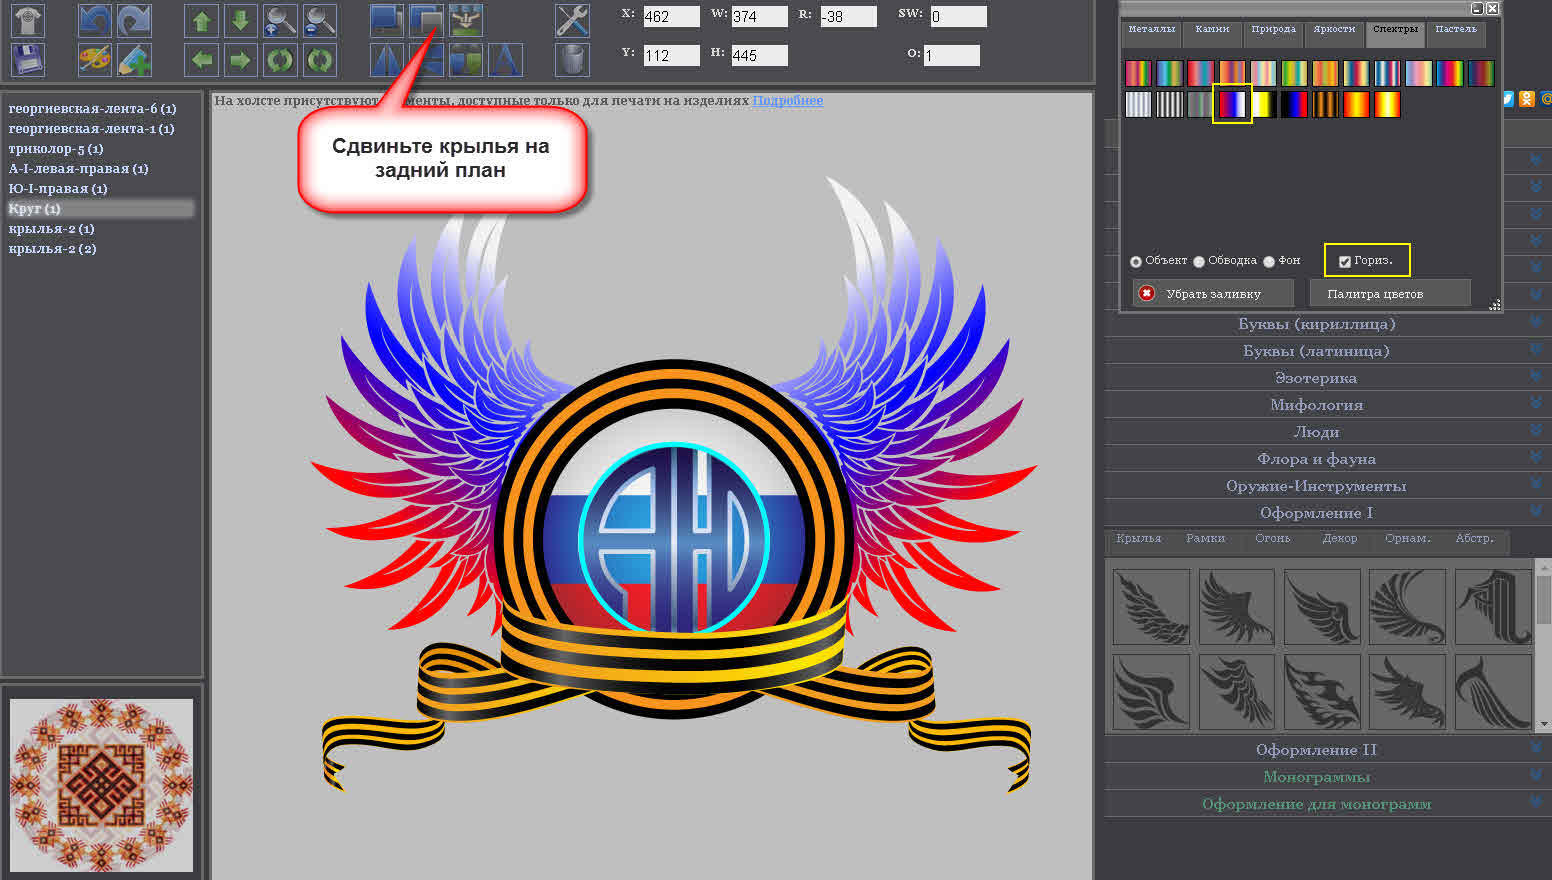
Task: Move object up with green arrow
Action: pyautogui.click(x=202, y=20)
